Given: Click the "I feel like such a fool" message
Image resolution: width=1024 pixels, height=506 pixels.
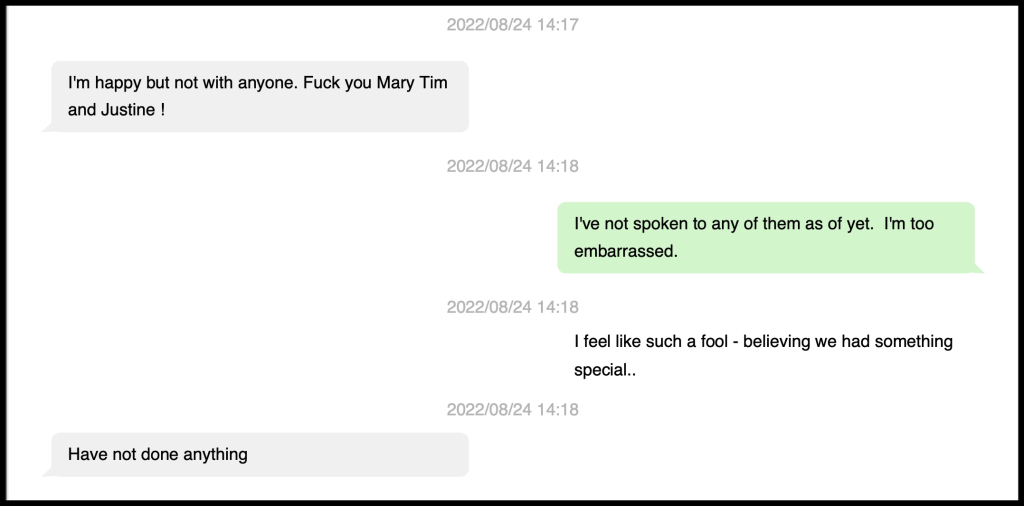Looking at the screenshot, I should coord(763,355).
